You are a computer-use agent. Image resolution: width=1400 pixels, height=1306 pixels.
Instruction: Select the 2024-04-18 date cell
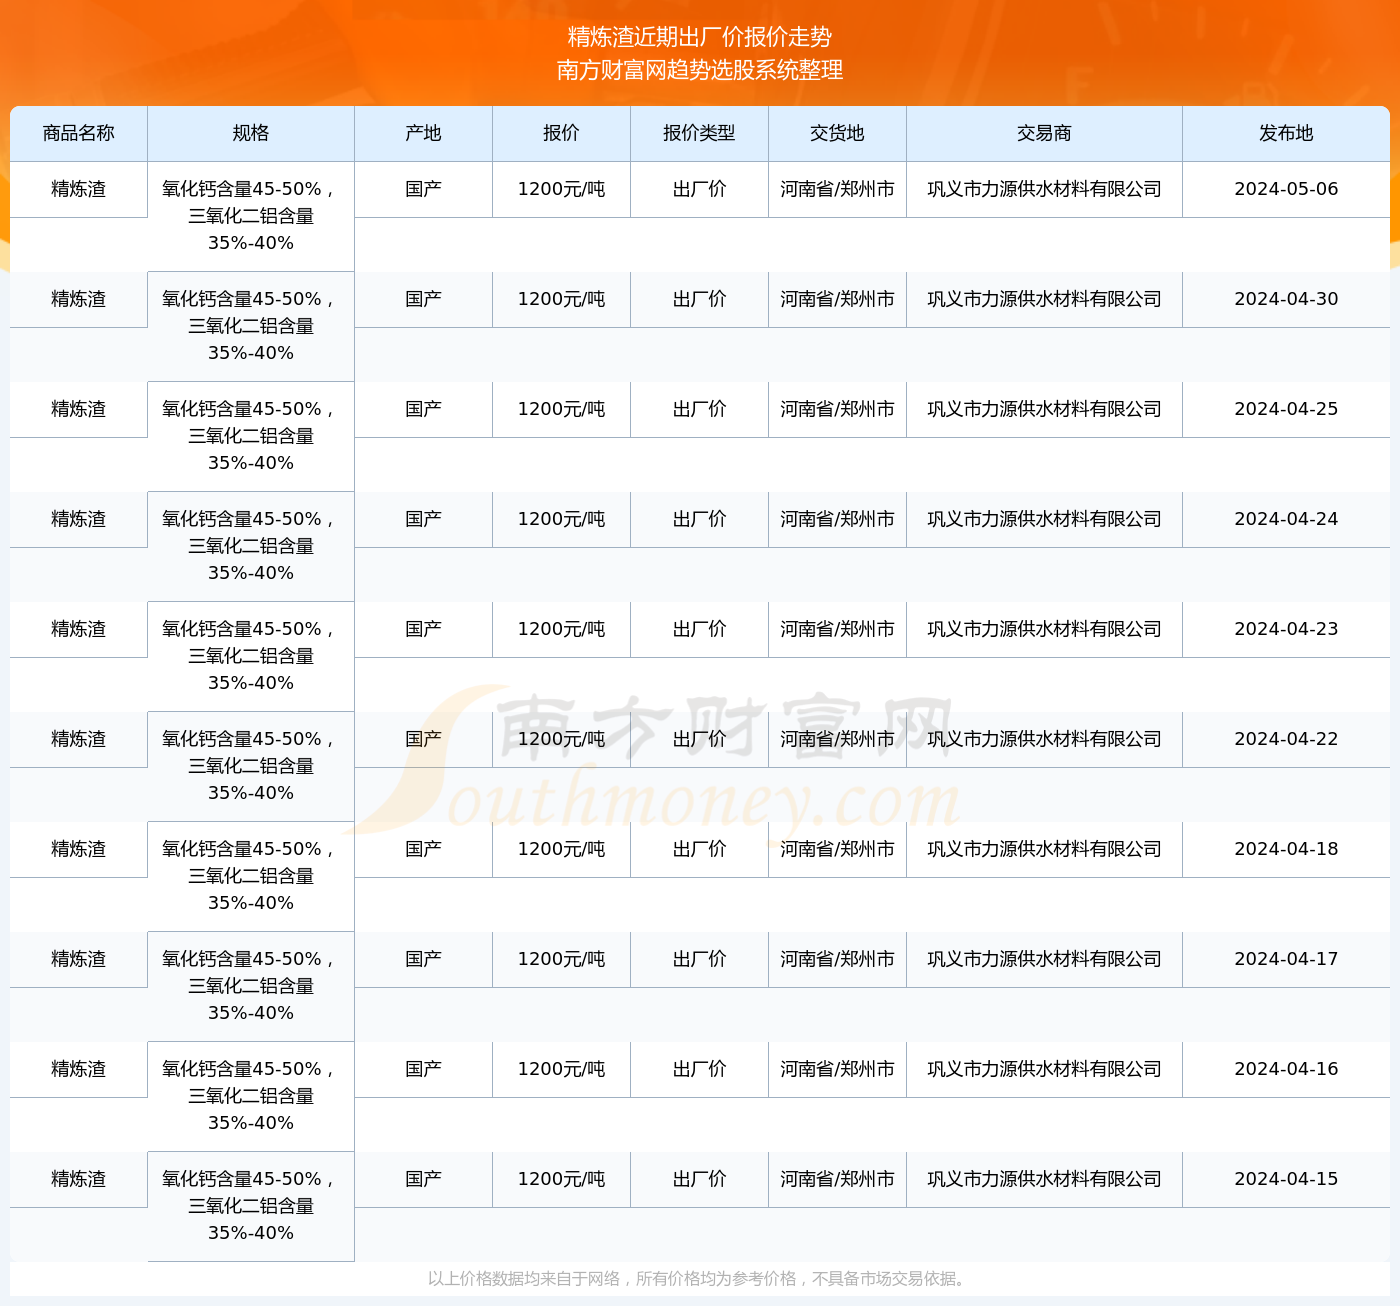(x=1286, y=849)
